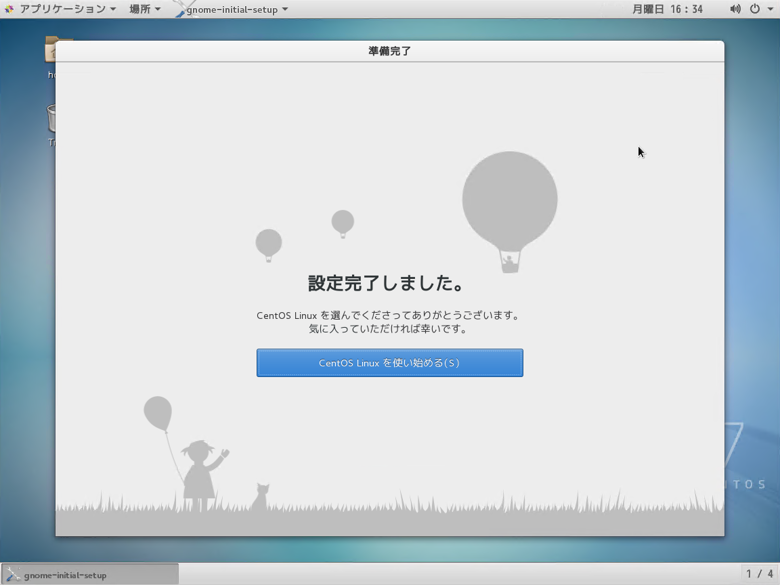
Task: Click the 設定完了しました。 heading
Action: [387, 283]
